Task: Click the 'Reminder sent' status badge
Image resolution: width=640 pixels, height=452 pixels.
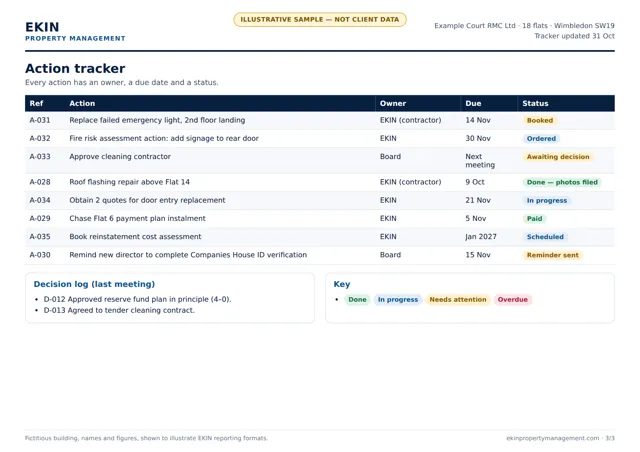Action: tap(553, 255)
